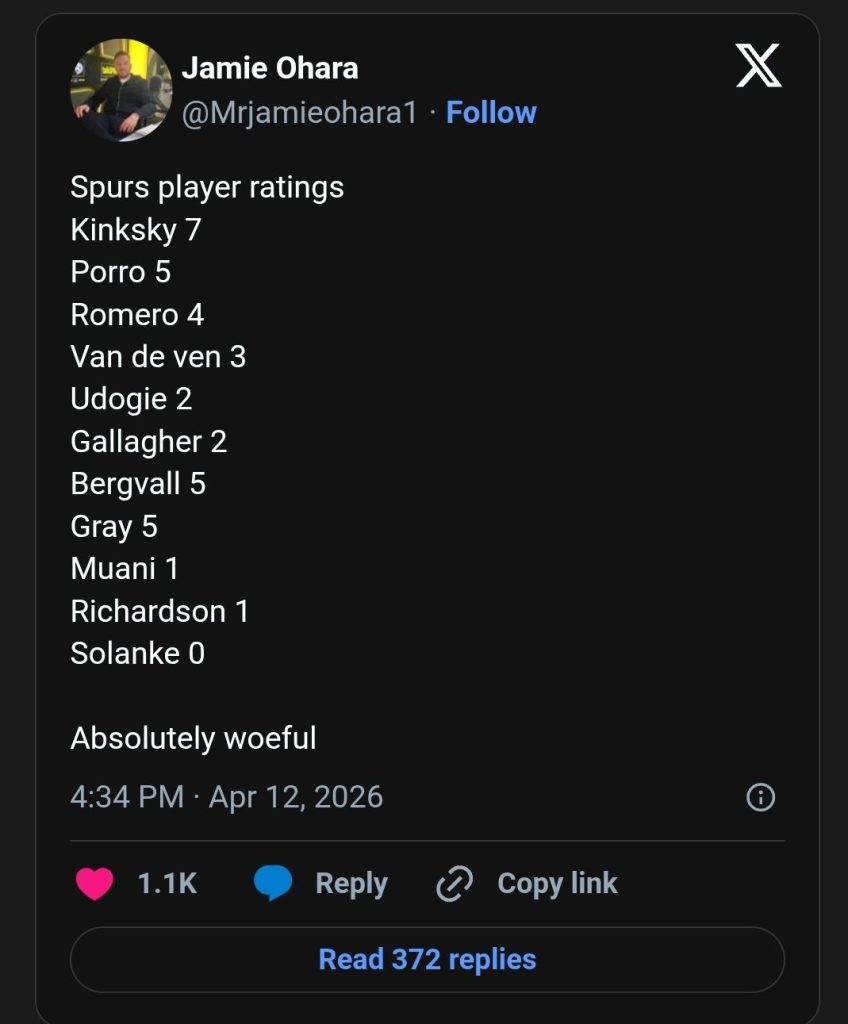Click the 'Richardson 1' rating line
Image resolution: width=848 pixels, height=1024 pixels.
pyautogui.click(x=160, y=611)
